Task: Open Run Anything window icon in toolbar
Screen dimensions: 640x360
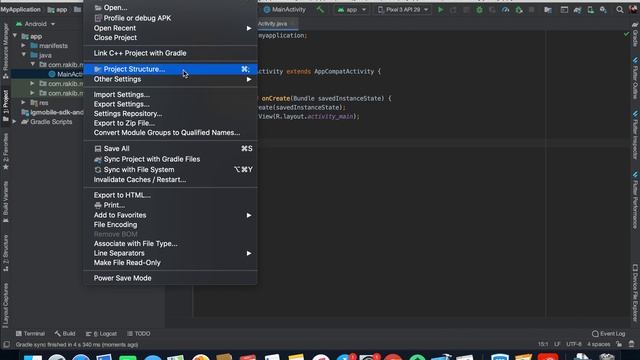Action: pos(564,9)
